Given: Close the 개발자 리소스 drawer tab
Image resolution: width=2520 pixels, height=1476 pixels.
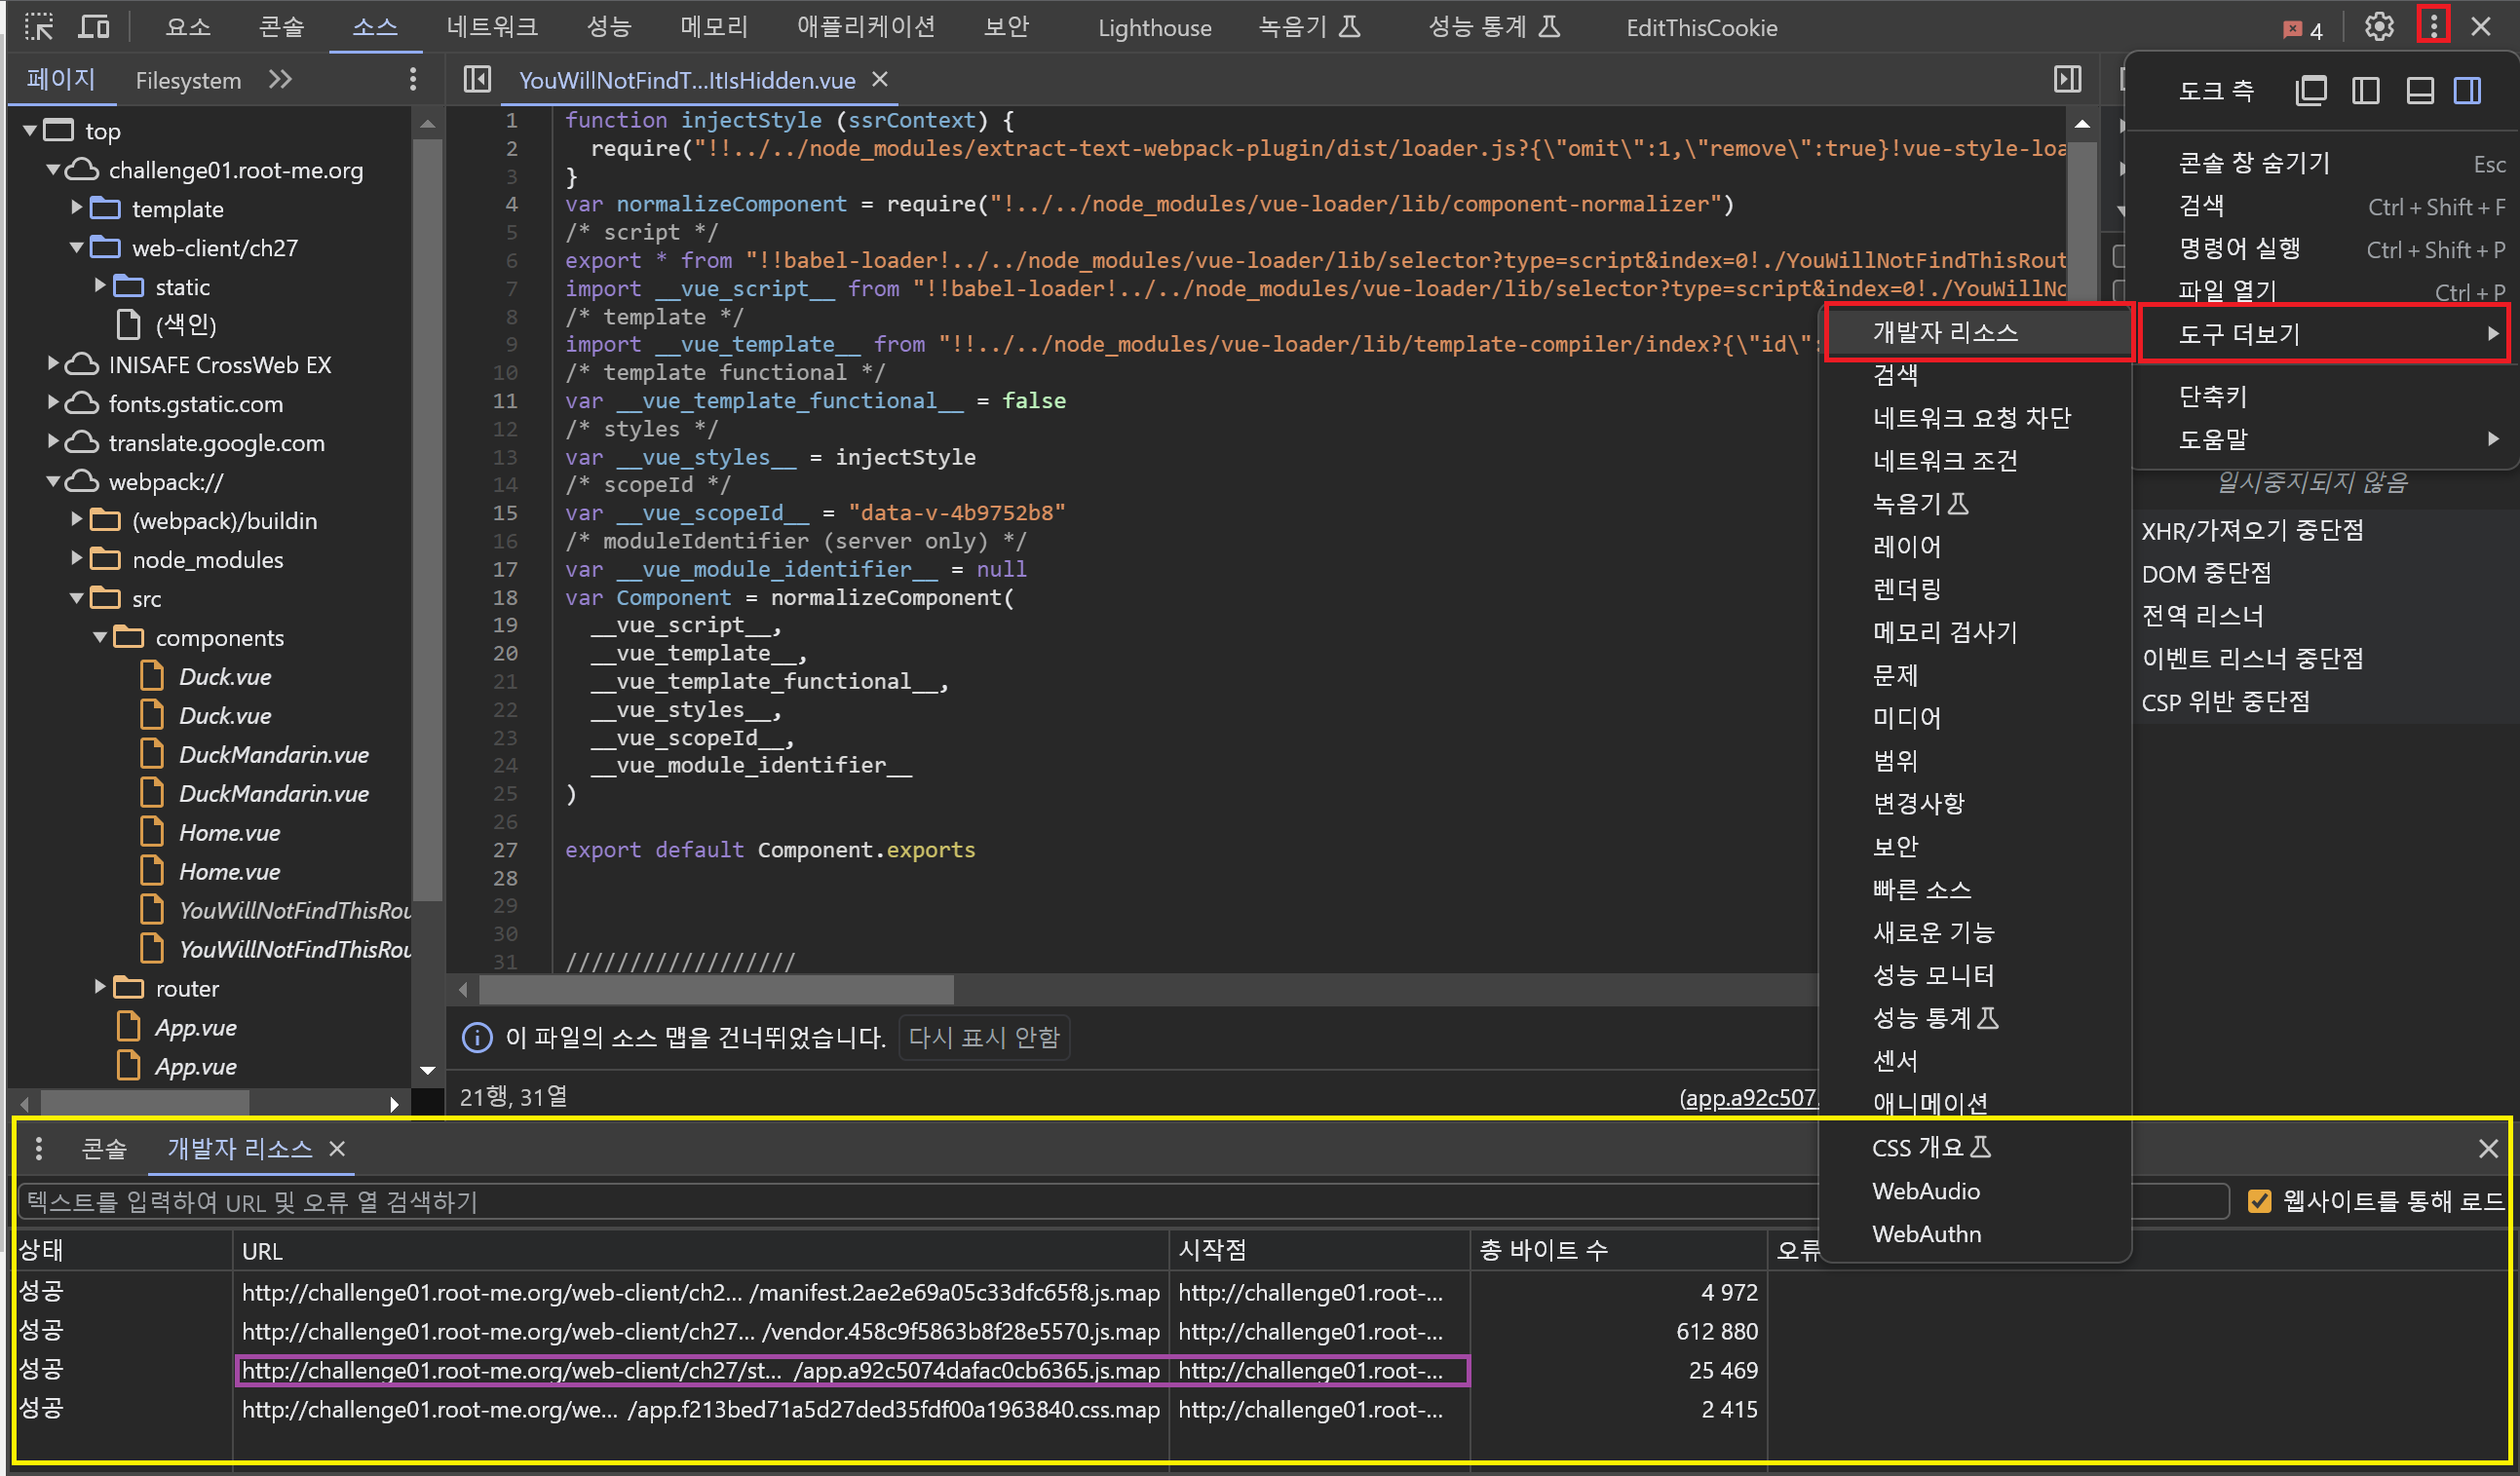Looking at the screenshot, I should (337, 1149).
